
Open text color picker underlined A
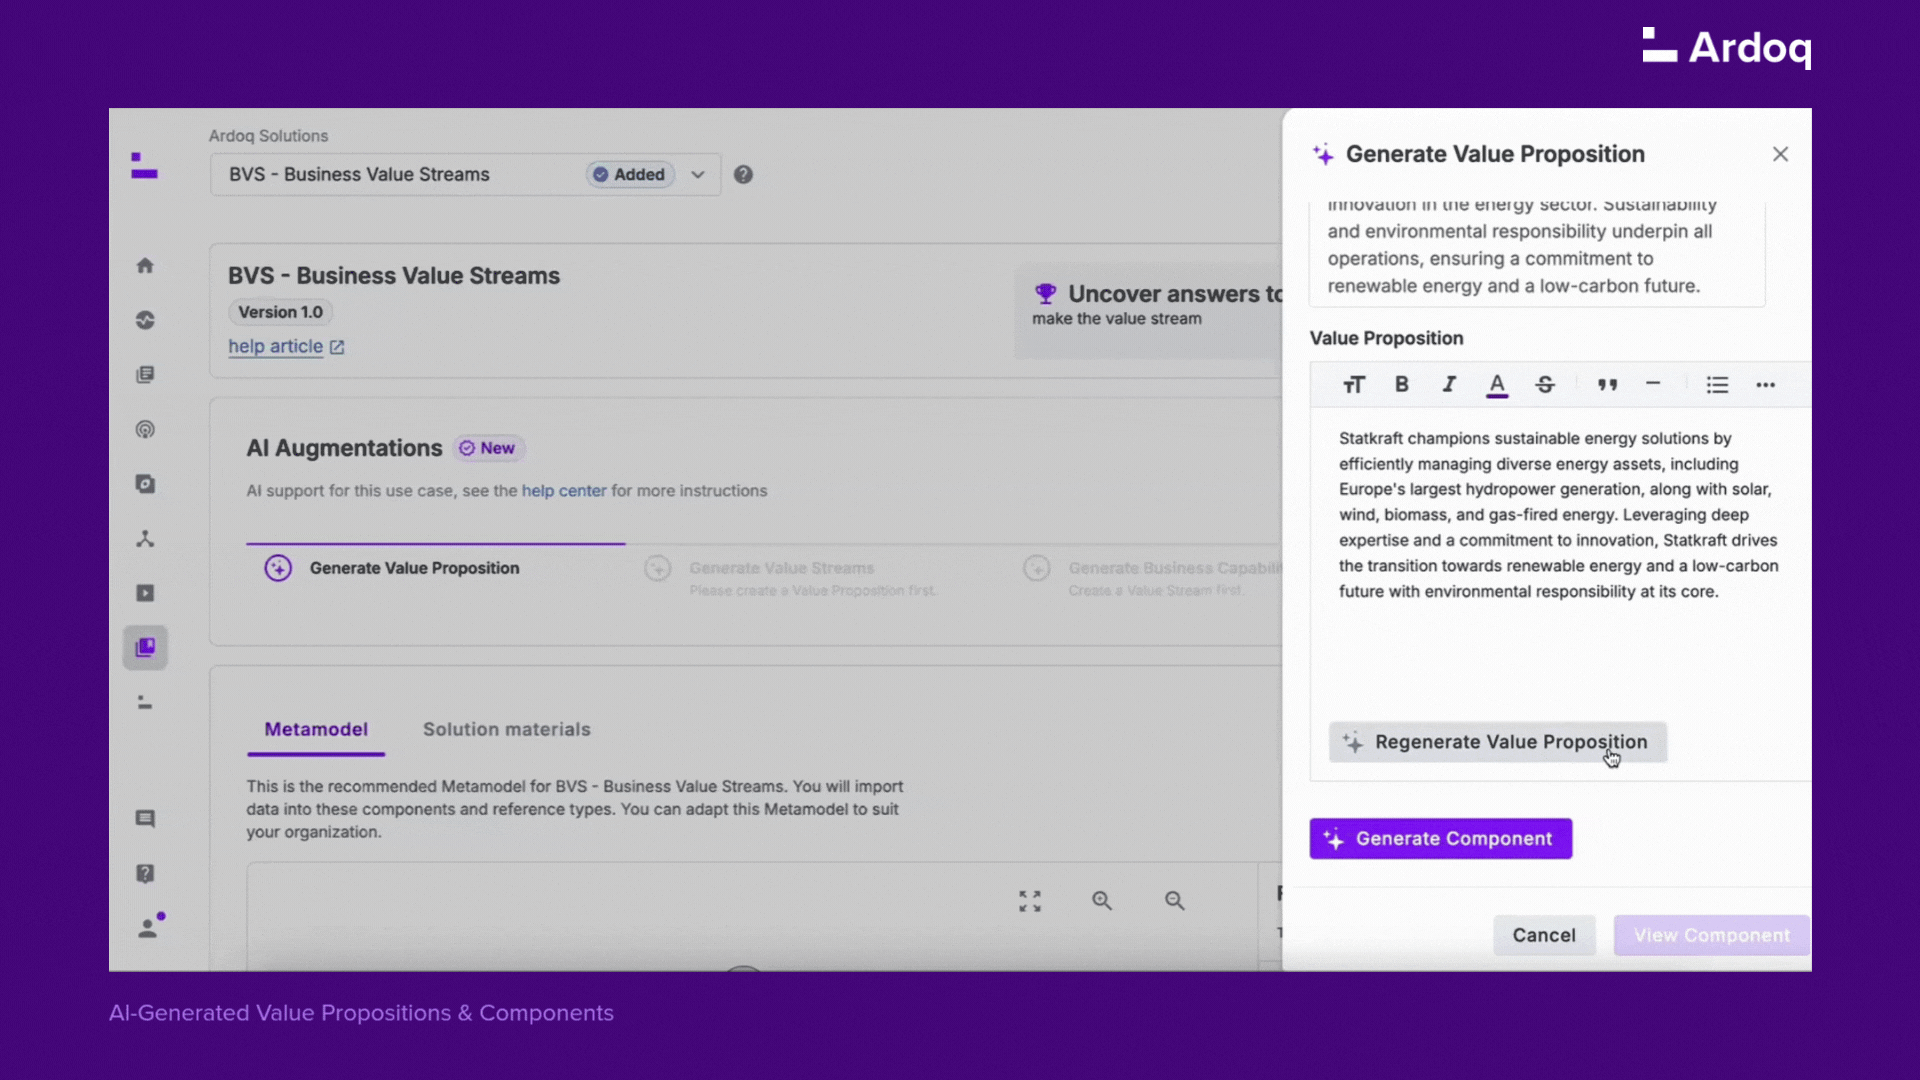tap(1497, 385)
